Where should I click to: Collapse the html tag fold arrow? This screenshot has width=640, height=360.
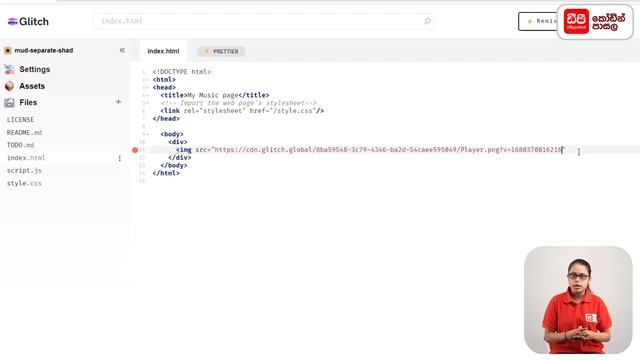point(147,80)
